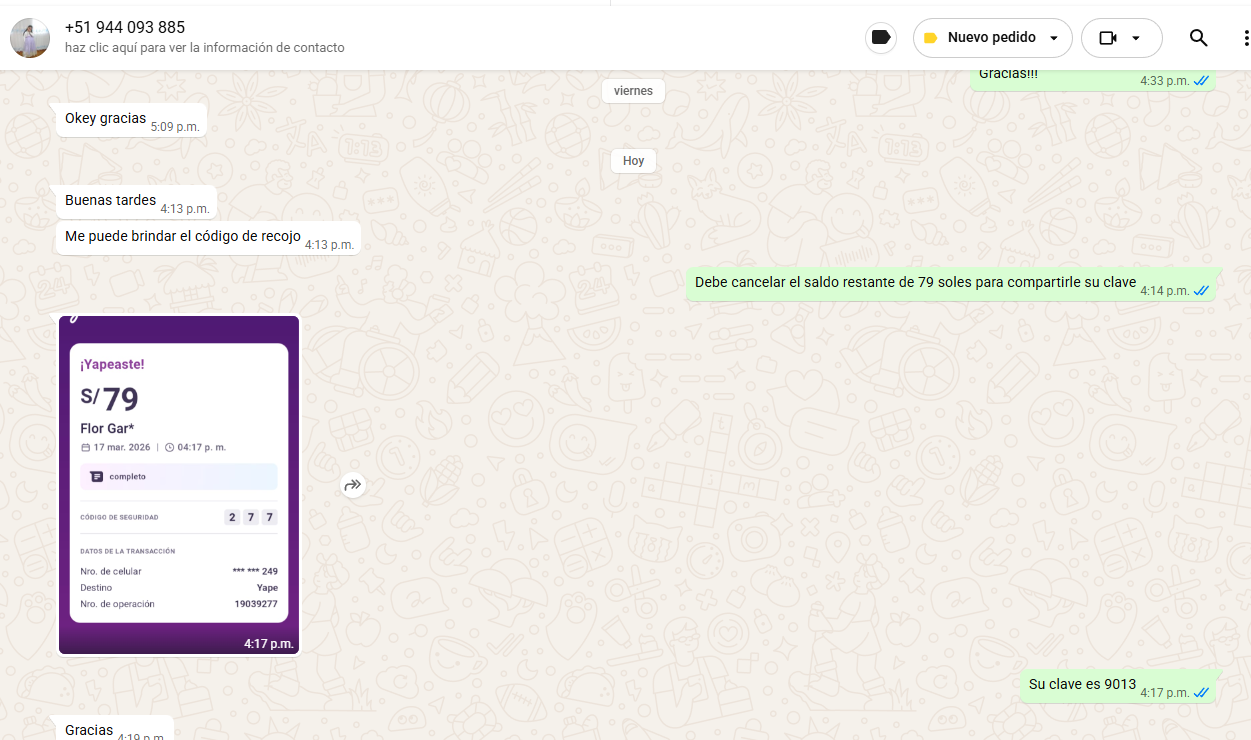Click "haz clic aquí" contact info text

(x=204, y=48)
